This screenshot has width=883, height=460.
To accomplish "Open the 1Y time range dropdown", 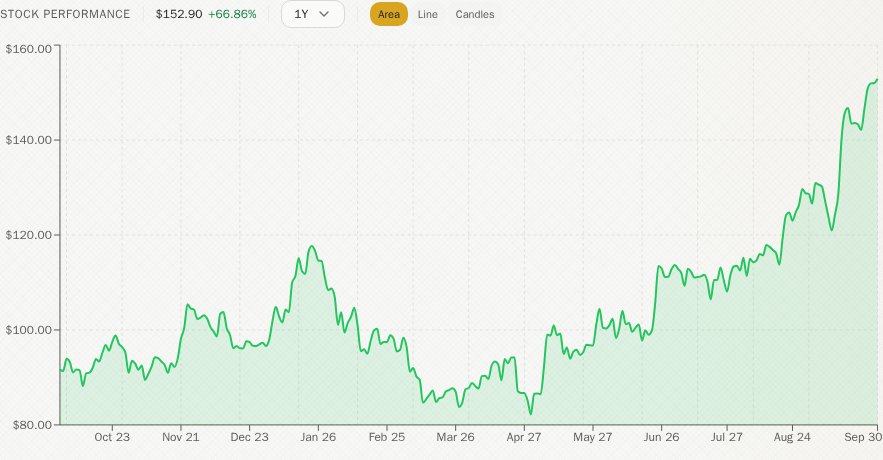I will coord(313,14).
